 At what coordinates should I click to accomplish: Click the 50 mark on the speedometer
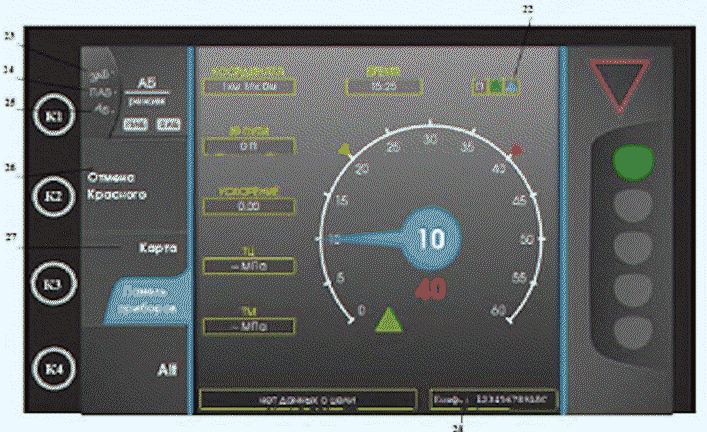527,239
